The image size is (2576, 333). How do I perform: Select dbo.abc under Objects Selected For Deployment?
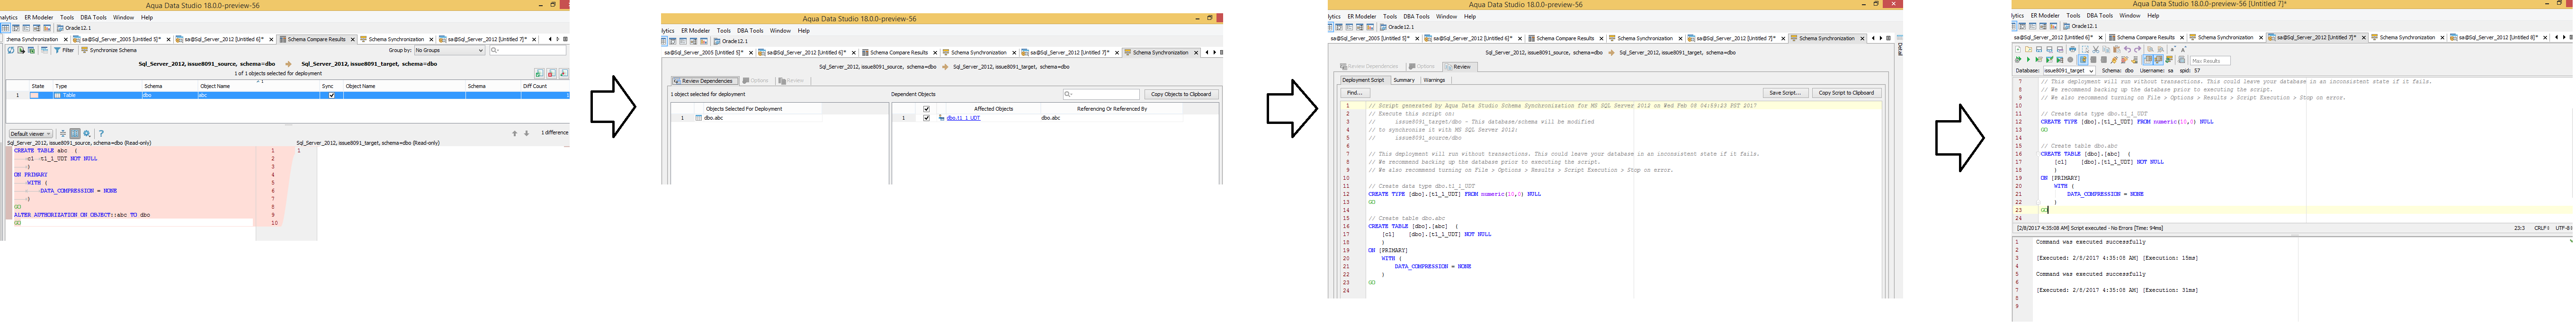tap(713, 118)
